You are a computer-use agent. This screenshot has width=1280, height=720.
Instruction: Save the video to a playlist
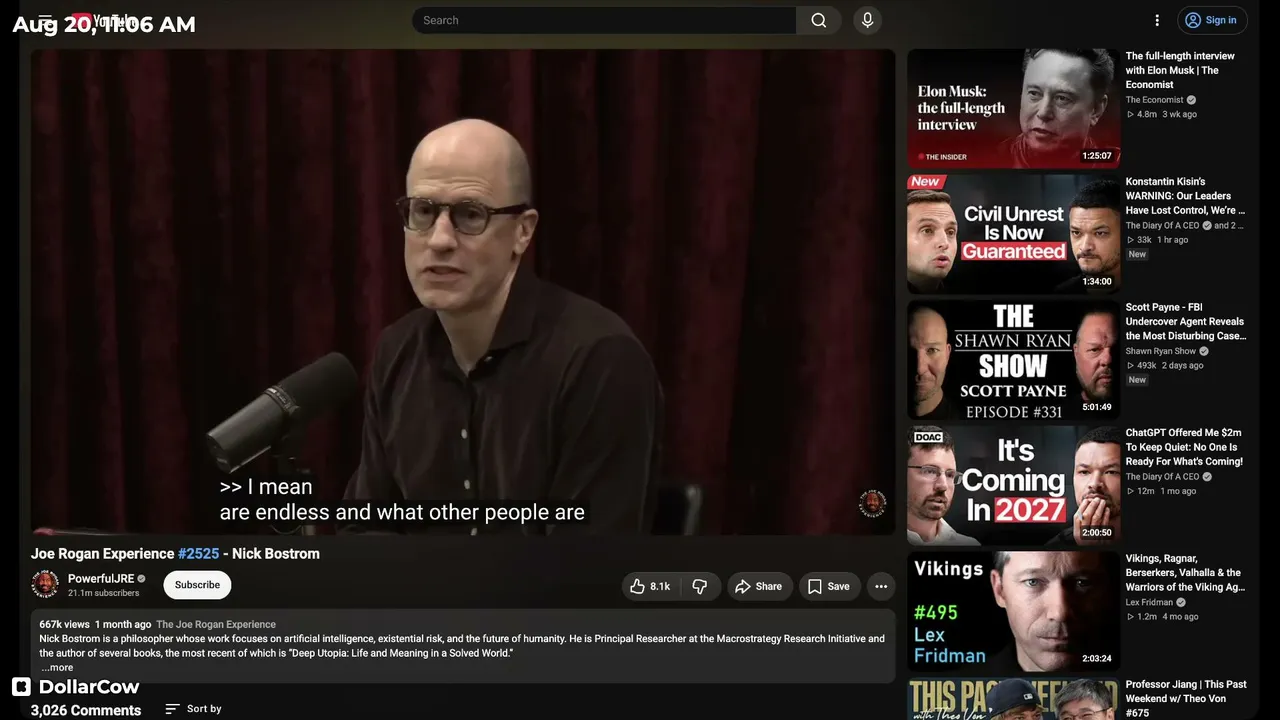[829, 586]
